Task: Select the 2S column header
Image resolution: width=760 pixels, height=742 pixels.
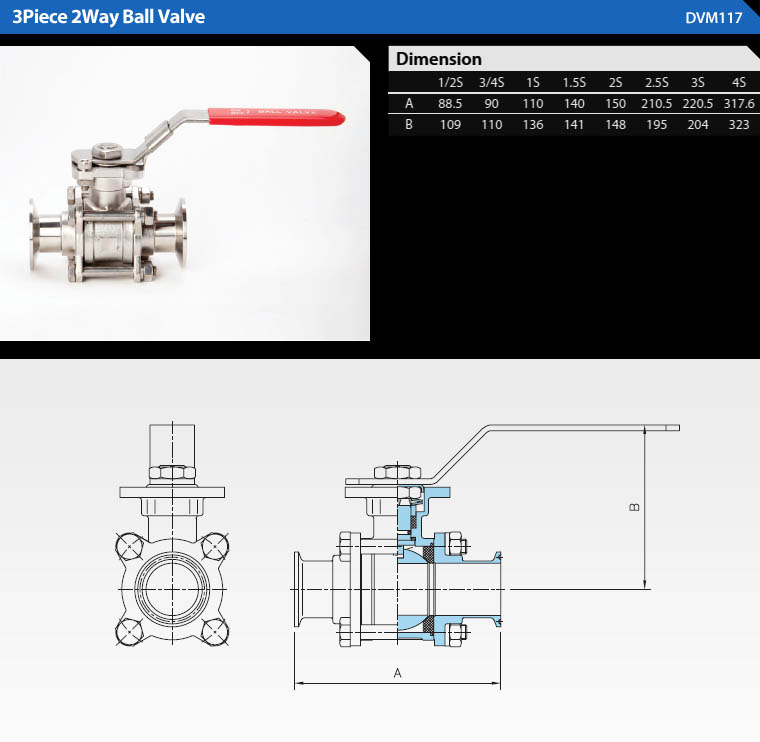Action: click(615, 82)
